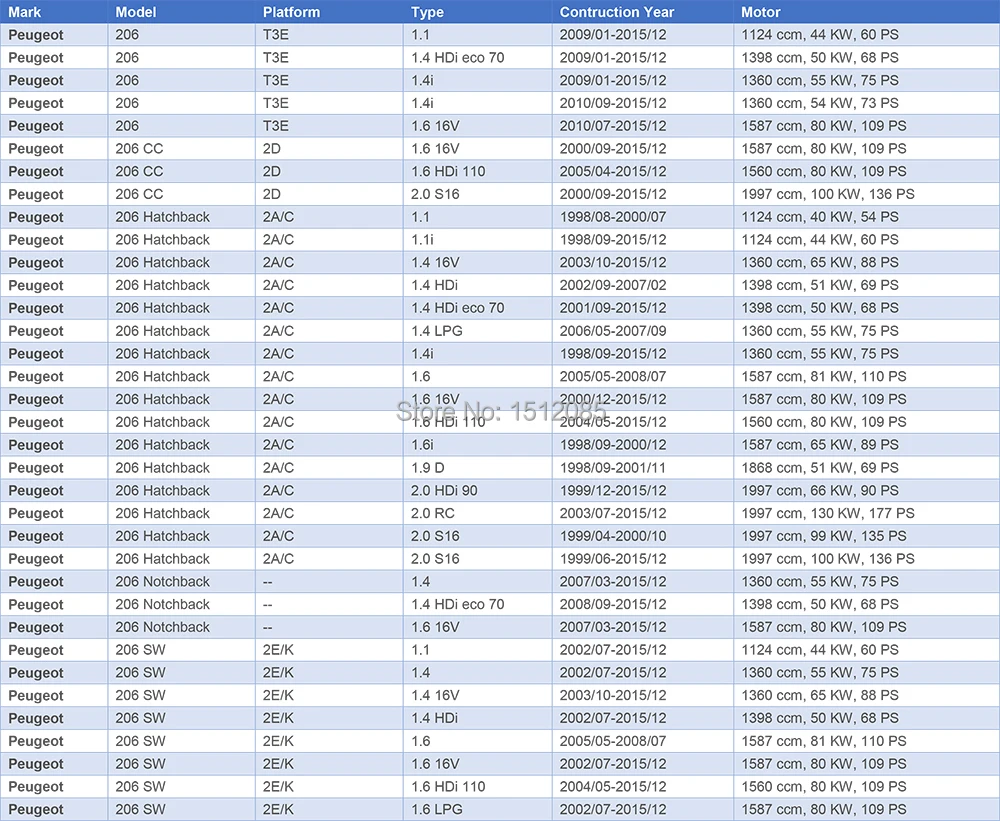Click construction year 2001/09-2015/12
This screenshot has width=1000, height=821.
pyautogui.click(x=613, y=308)
